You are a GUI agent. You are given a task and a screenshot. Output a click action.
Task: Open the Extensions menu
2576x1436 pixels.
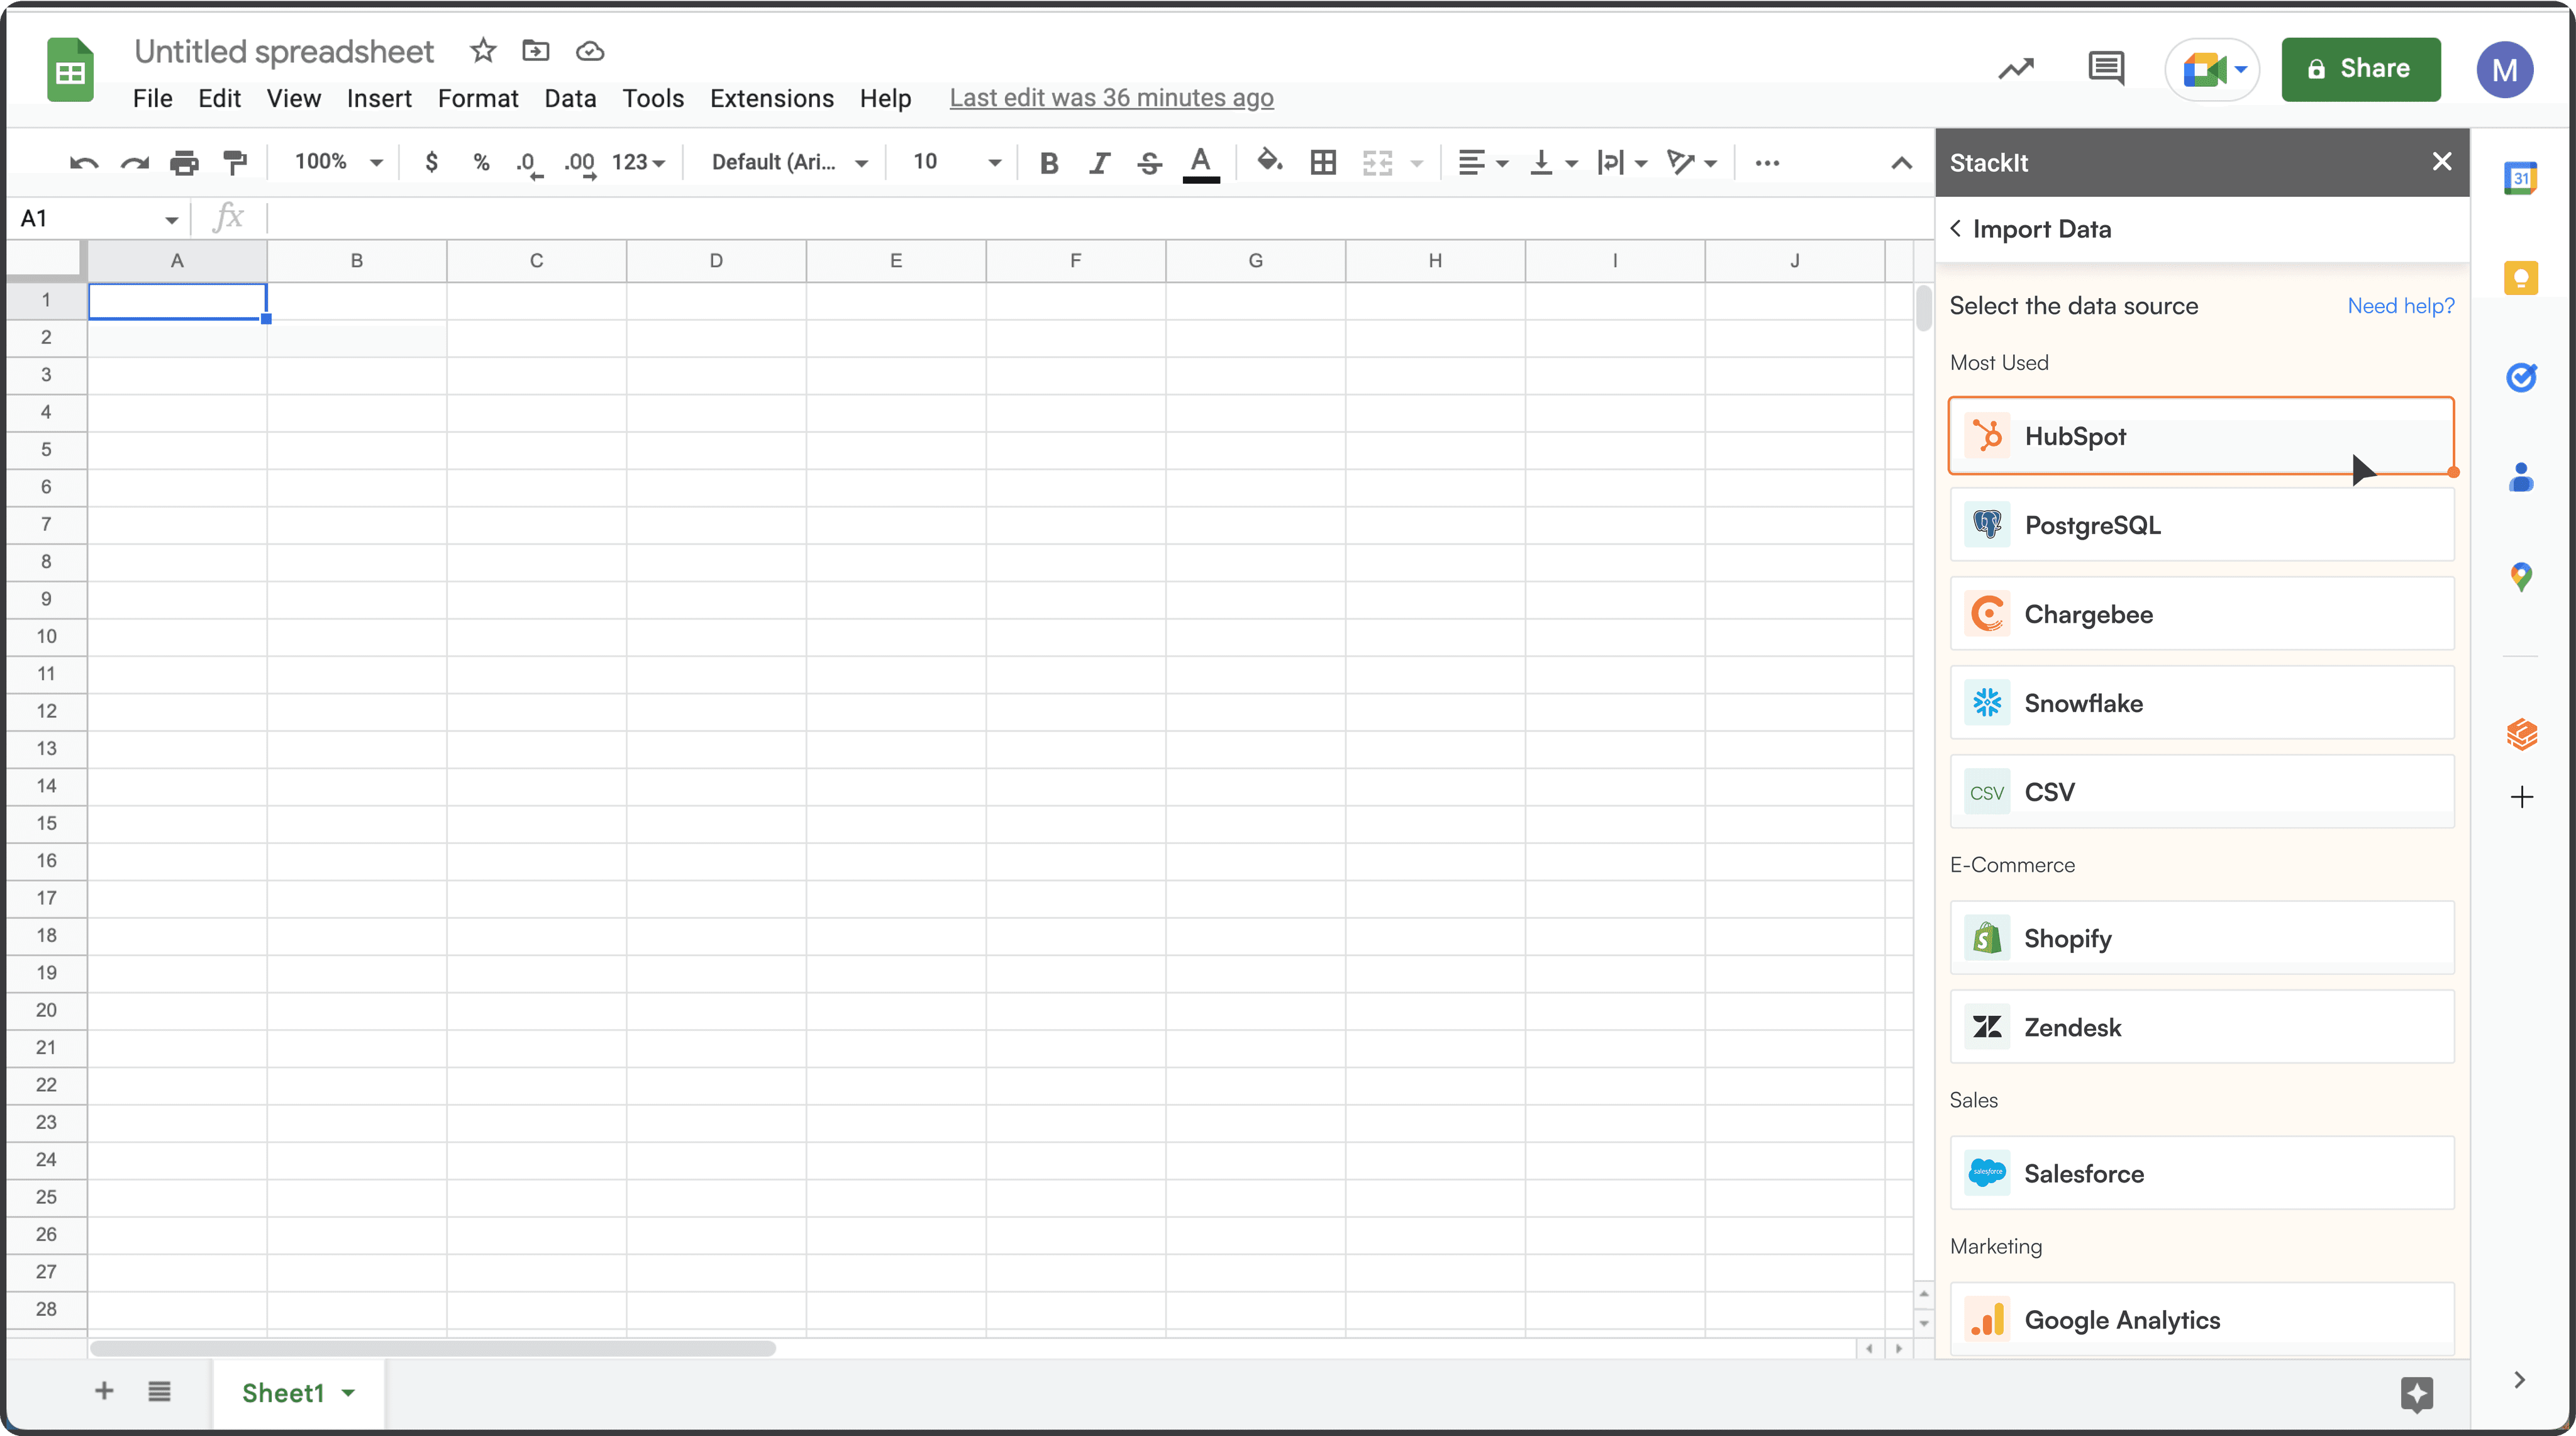click(x=771, y=98)
